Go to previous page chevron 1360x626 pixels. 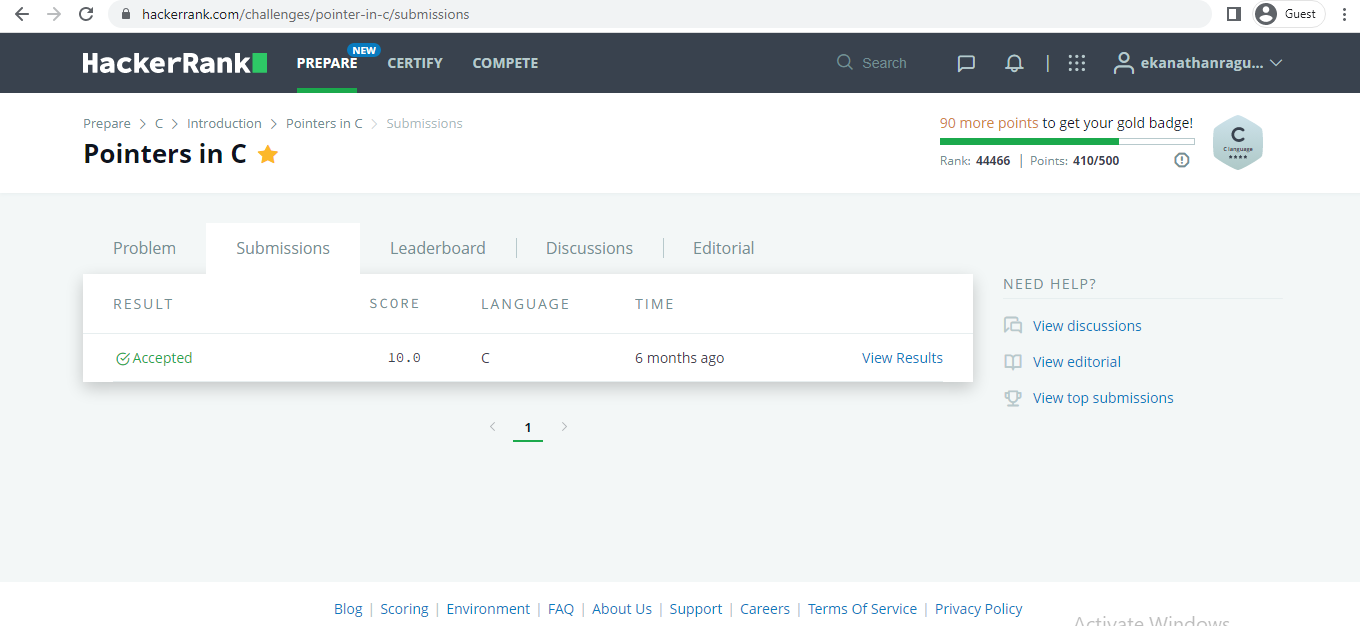click(x=492, y=427)
